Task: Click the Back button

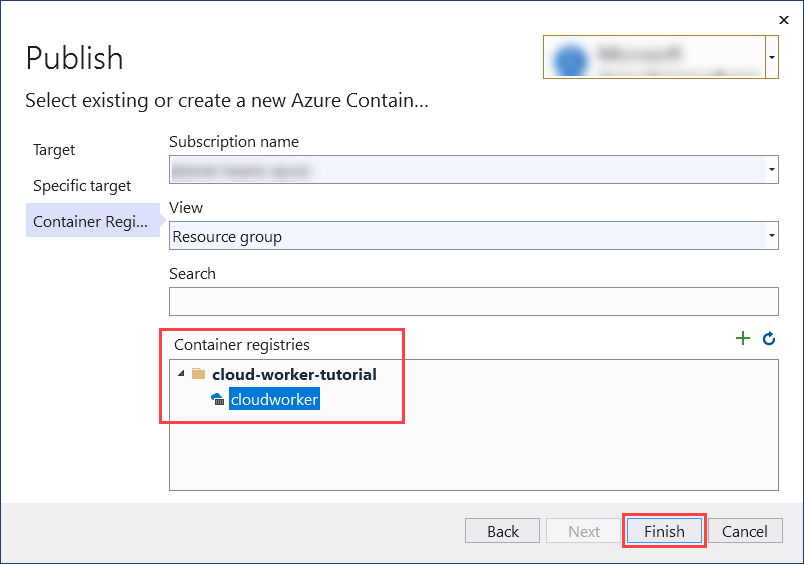Action: pyautogui.click(x=503, y=531)
